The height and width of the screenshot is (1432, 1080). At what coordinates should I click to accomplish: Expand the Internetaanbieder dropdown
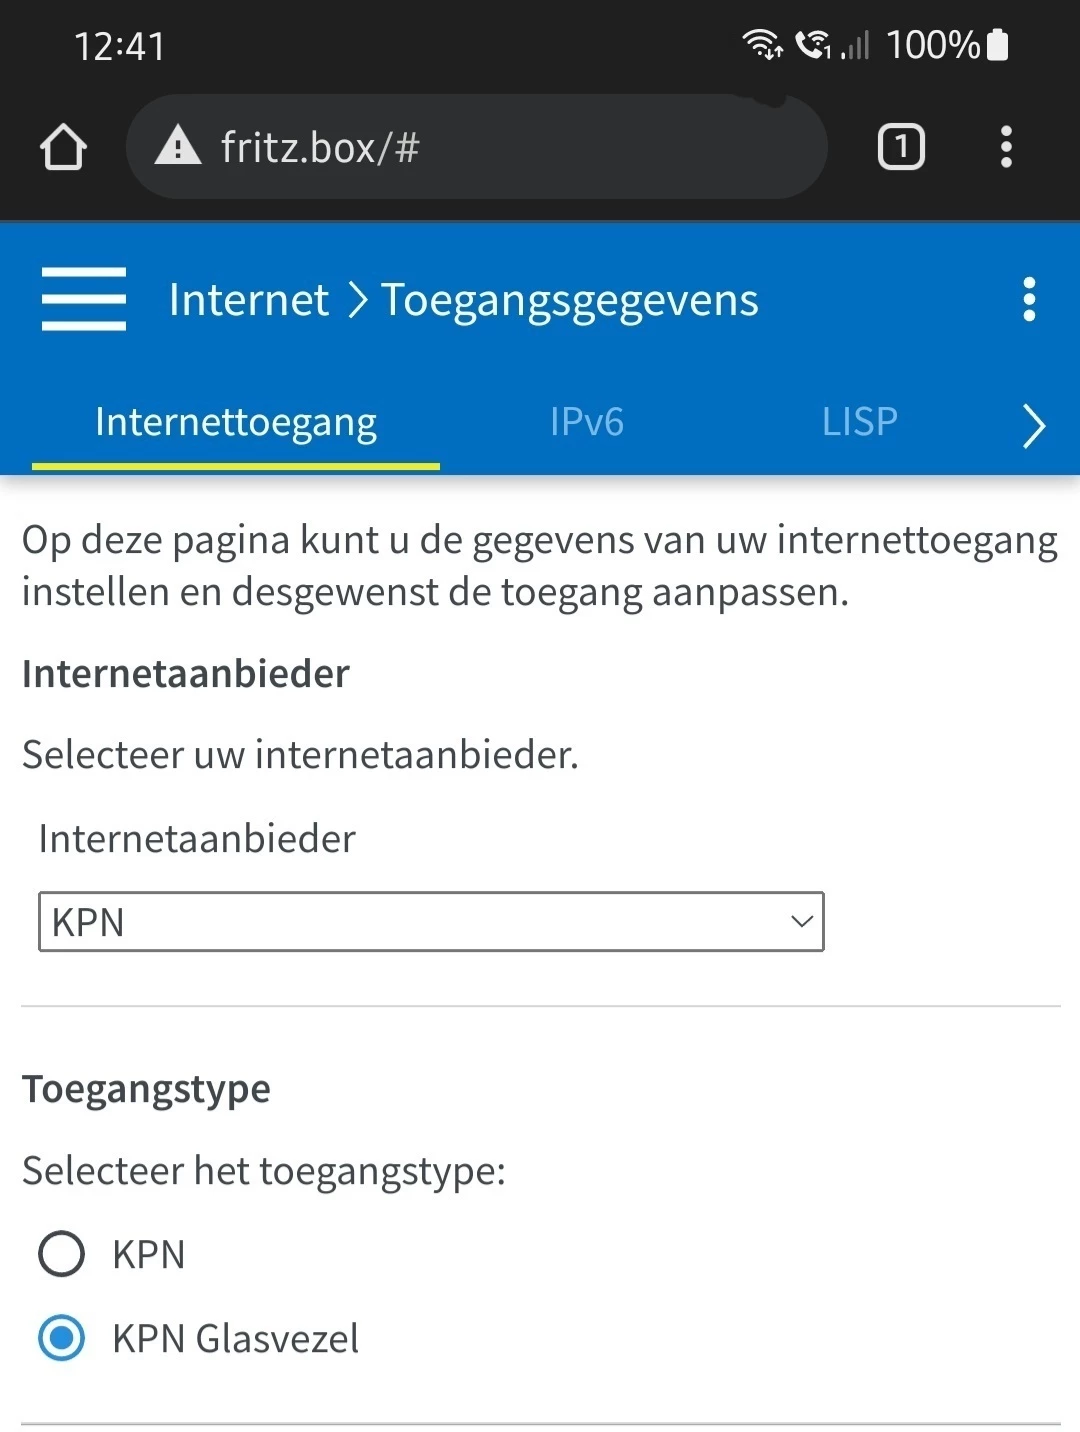[x=430, y=921]
